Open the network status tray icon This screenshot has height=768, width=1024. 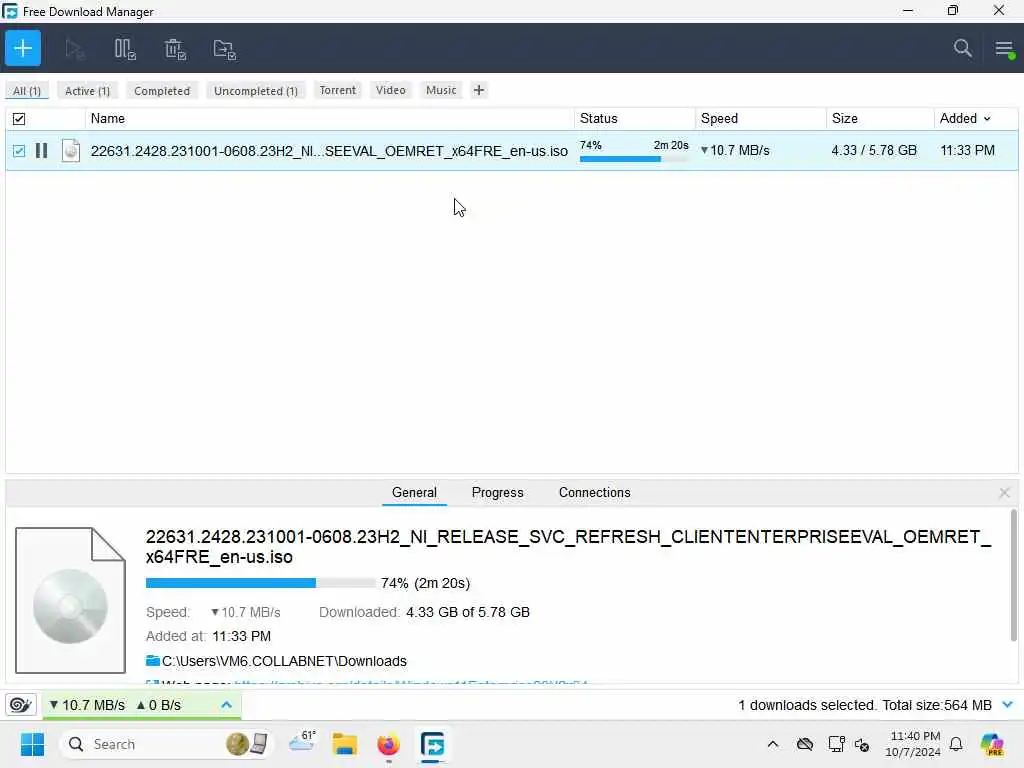point(836,744)
